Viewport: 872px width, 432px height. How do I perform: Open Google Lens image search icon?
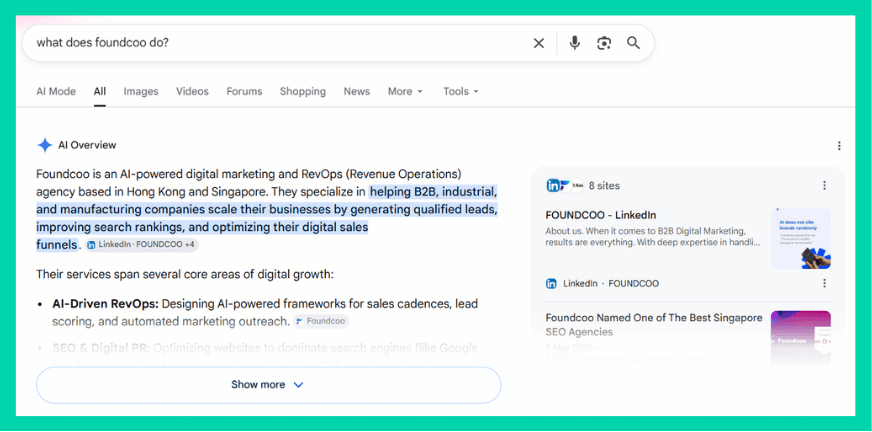click(604, 43)
